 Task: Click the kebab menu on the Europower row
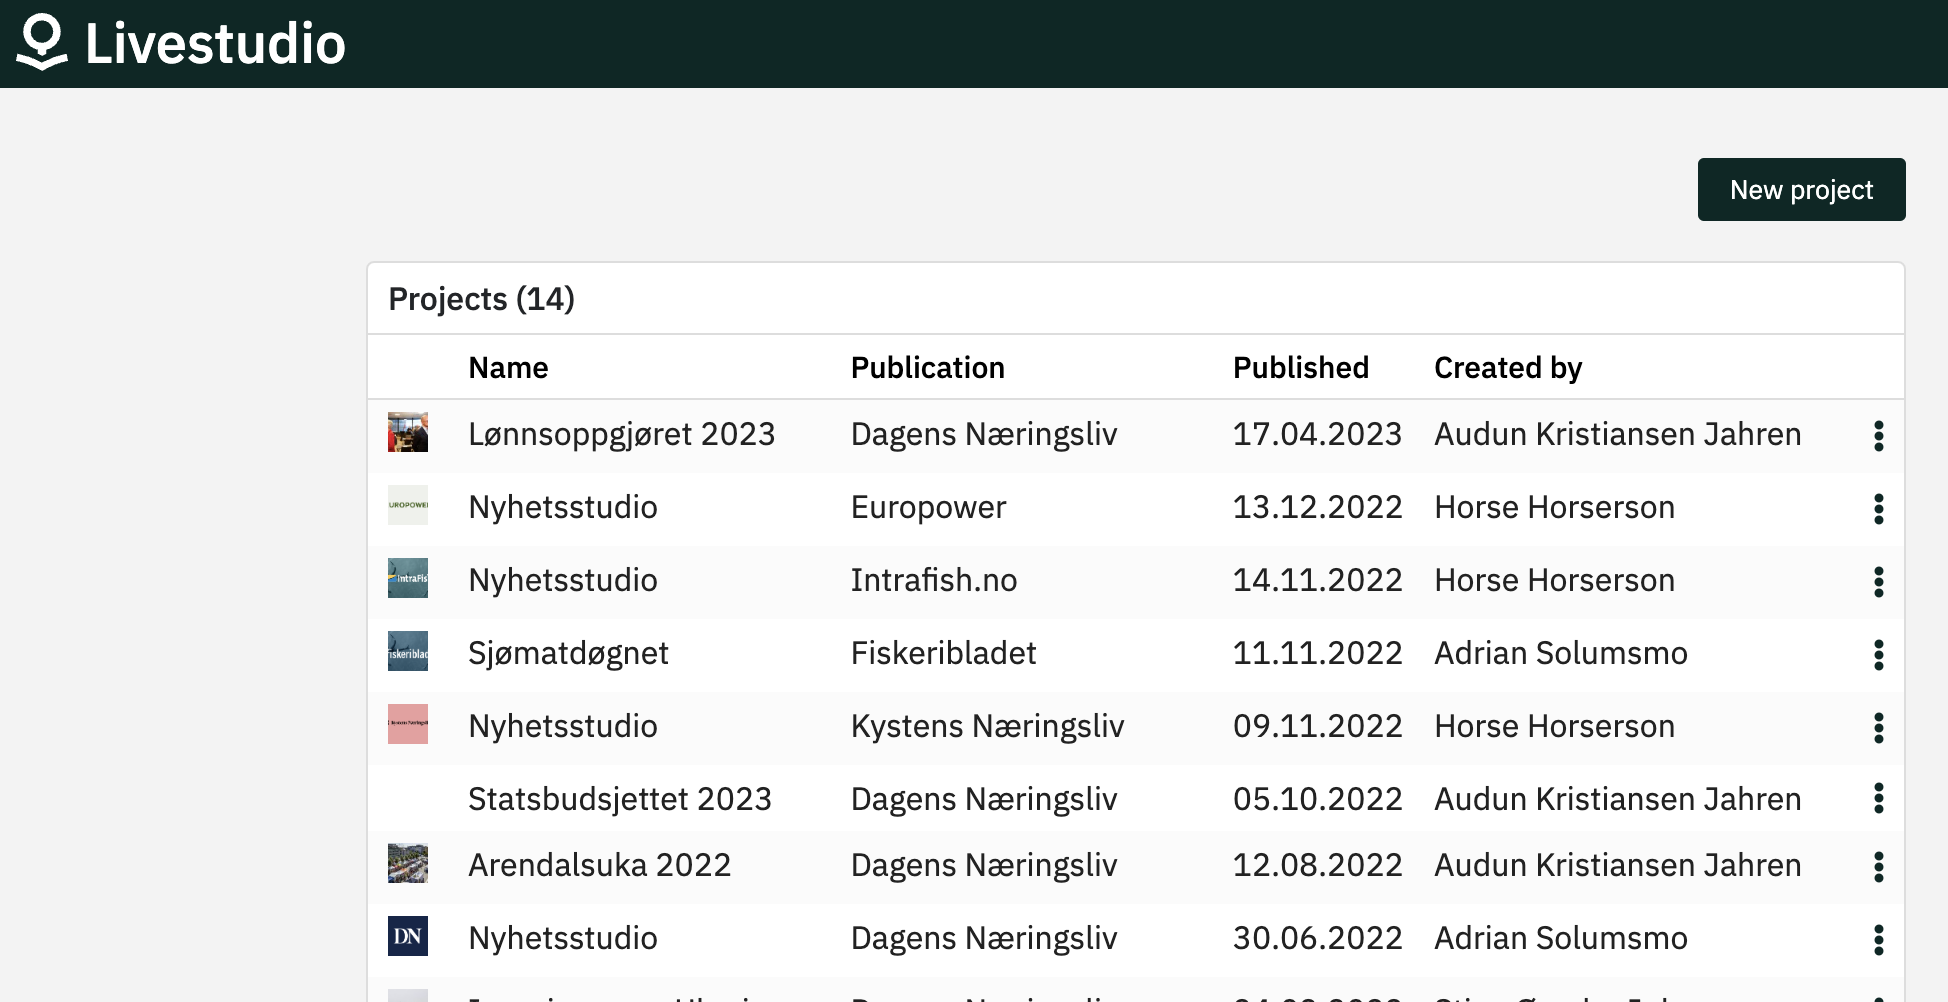pos(1879,509)
